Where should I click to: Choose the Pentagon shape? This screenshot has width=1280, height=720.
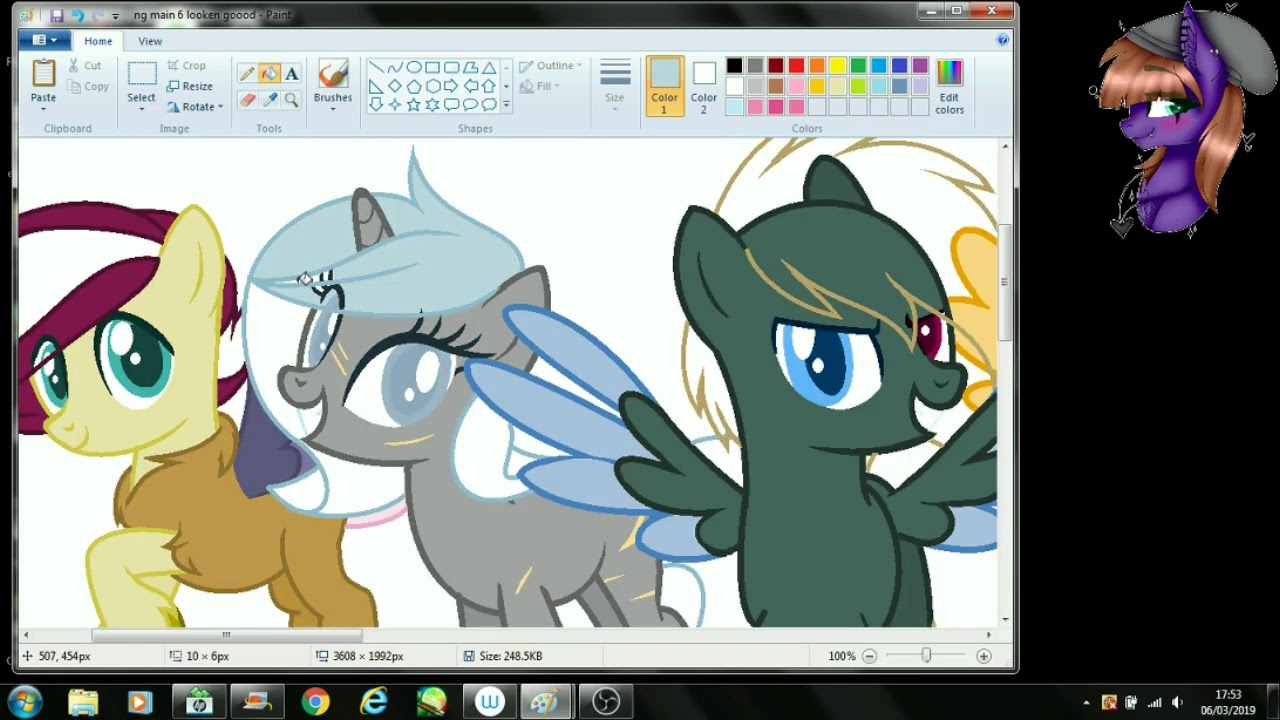click(414, 86)
